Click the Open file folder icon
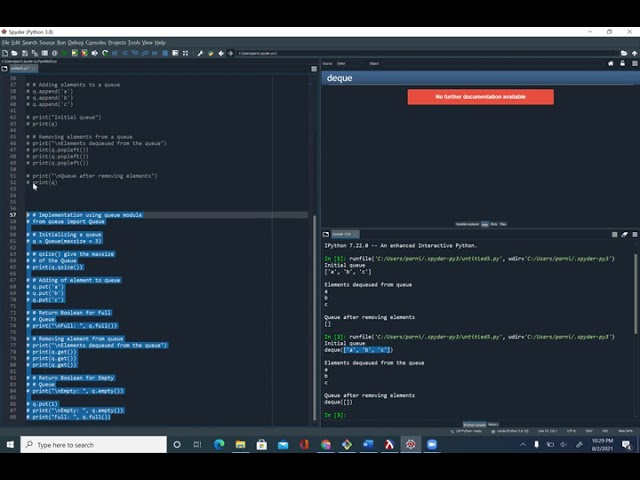 pos(14,53)
